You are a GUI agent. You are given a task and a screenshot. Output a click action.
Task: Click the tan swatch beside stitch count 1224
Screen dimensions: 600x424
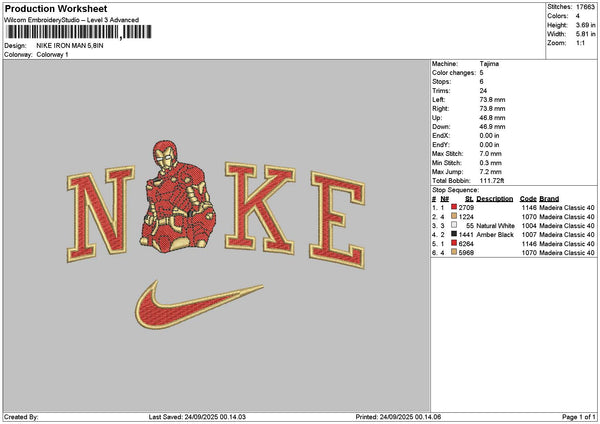454,216
